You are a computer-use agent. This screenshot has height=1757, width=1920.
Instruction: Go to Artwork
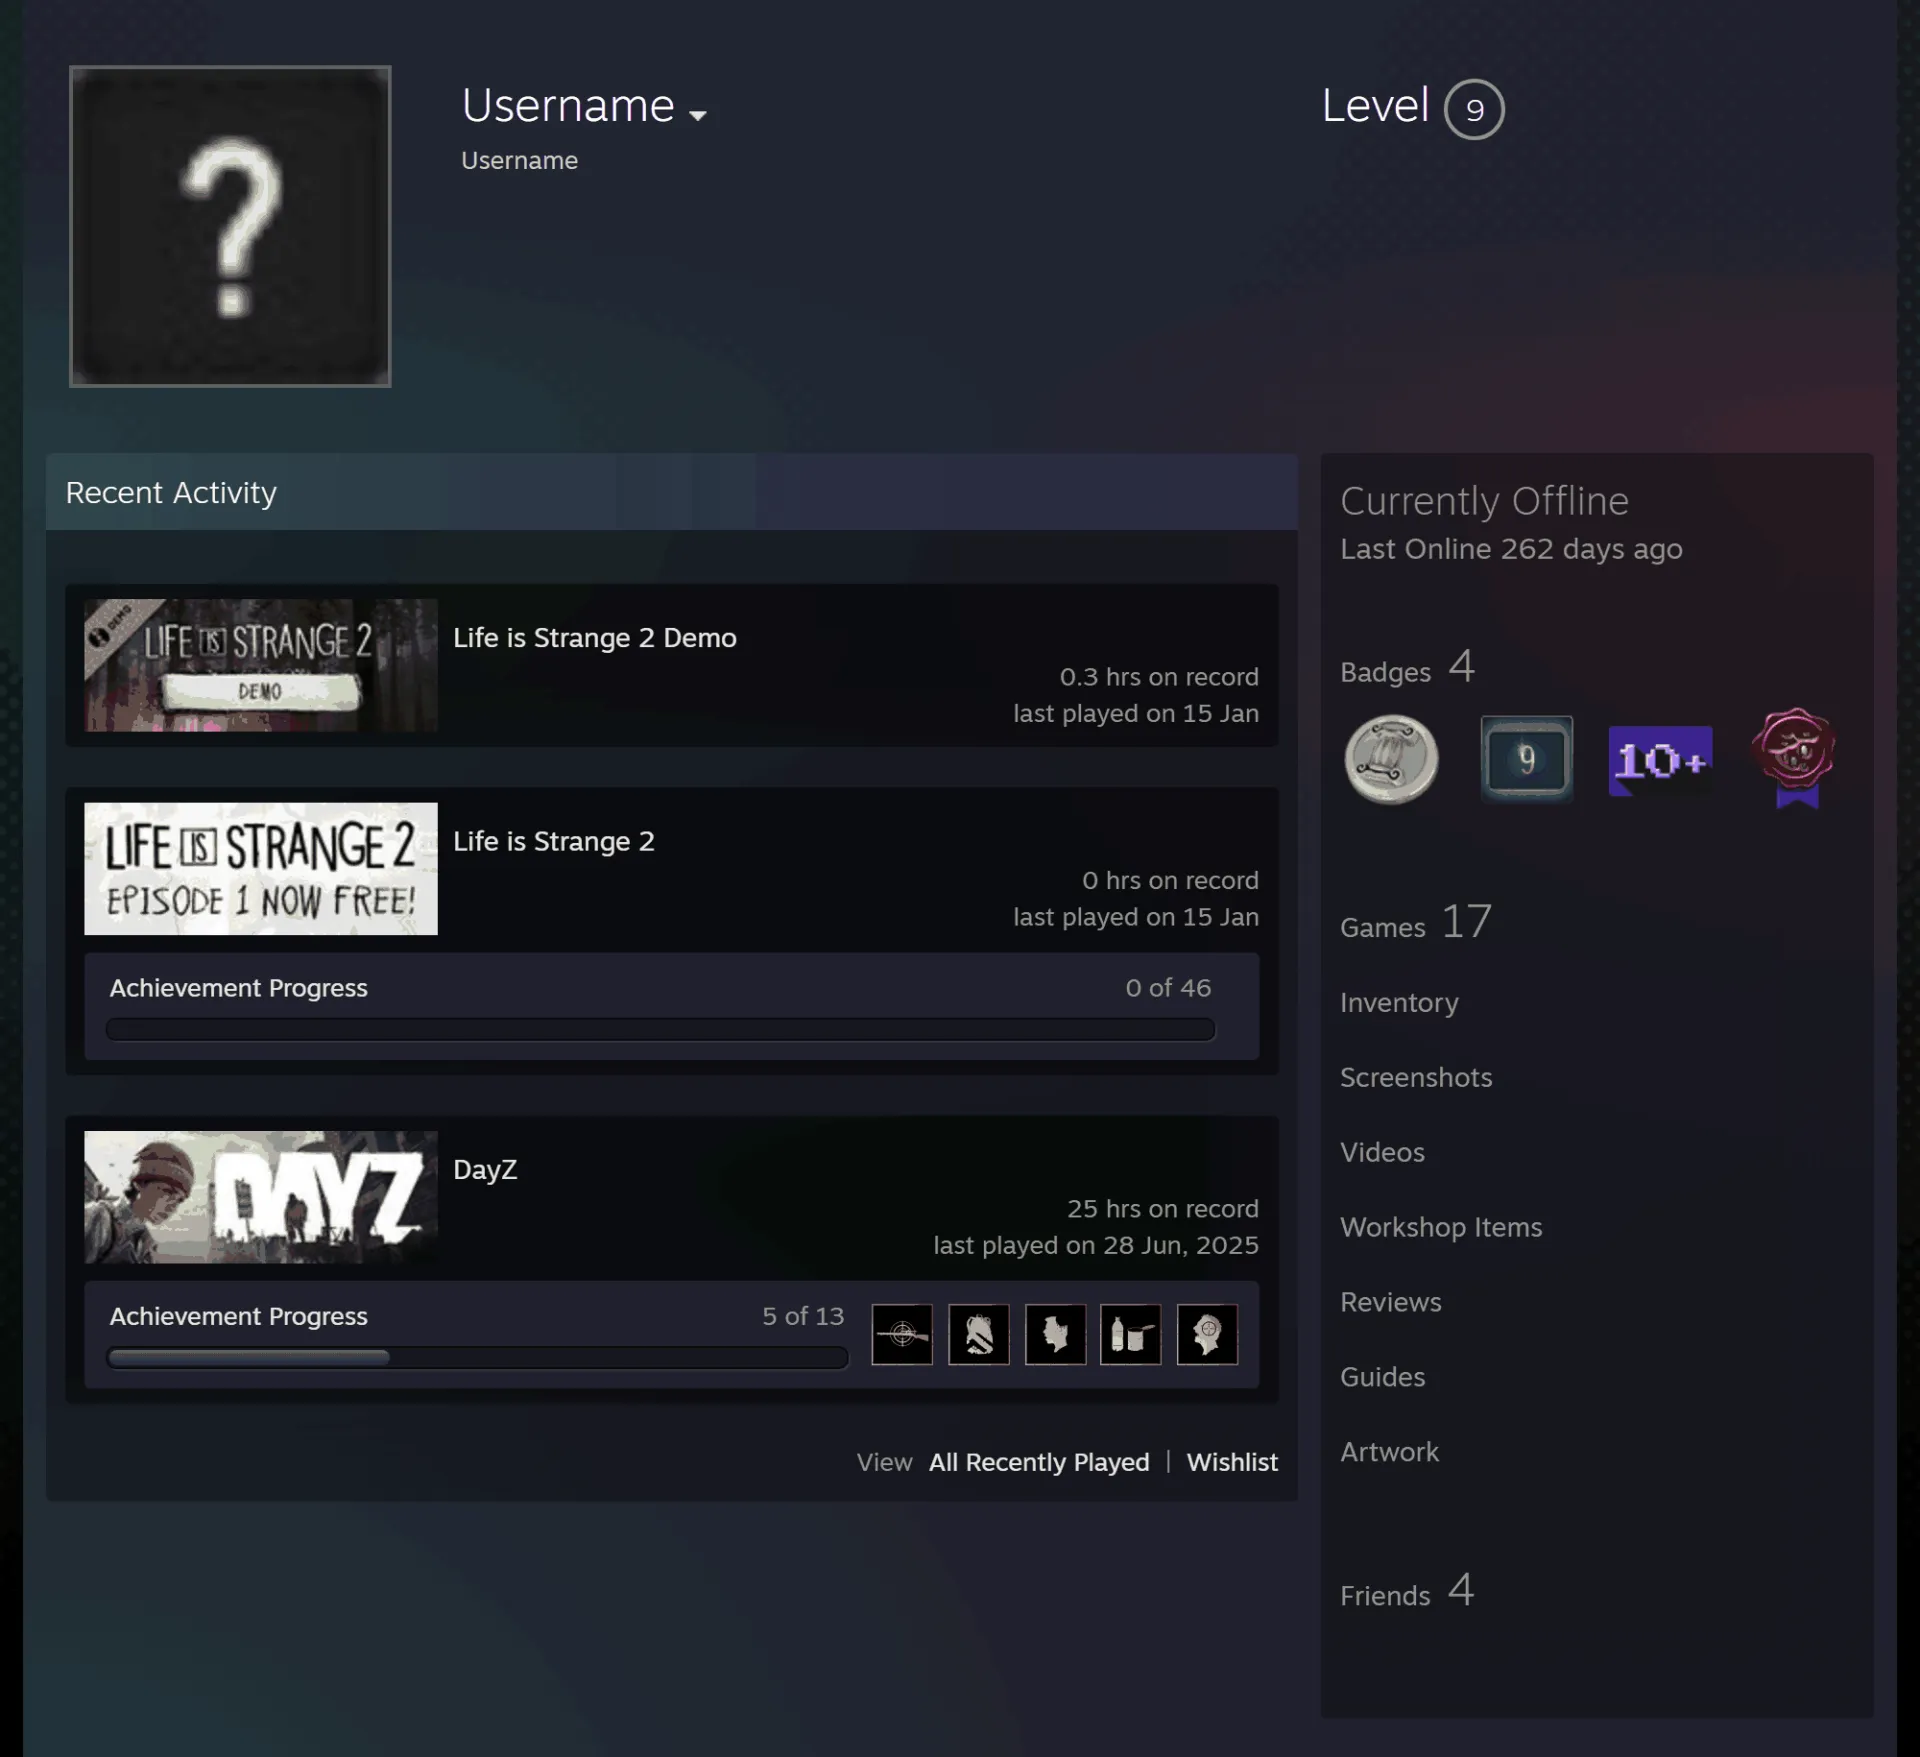coord(1389,1453)
